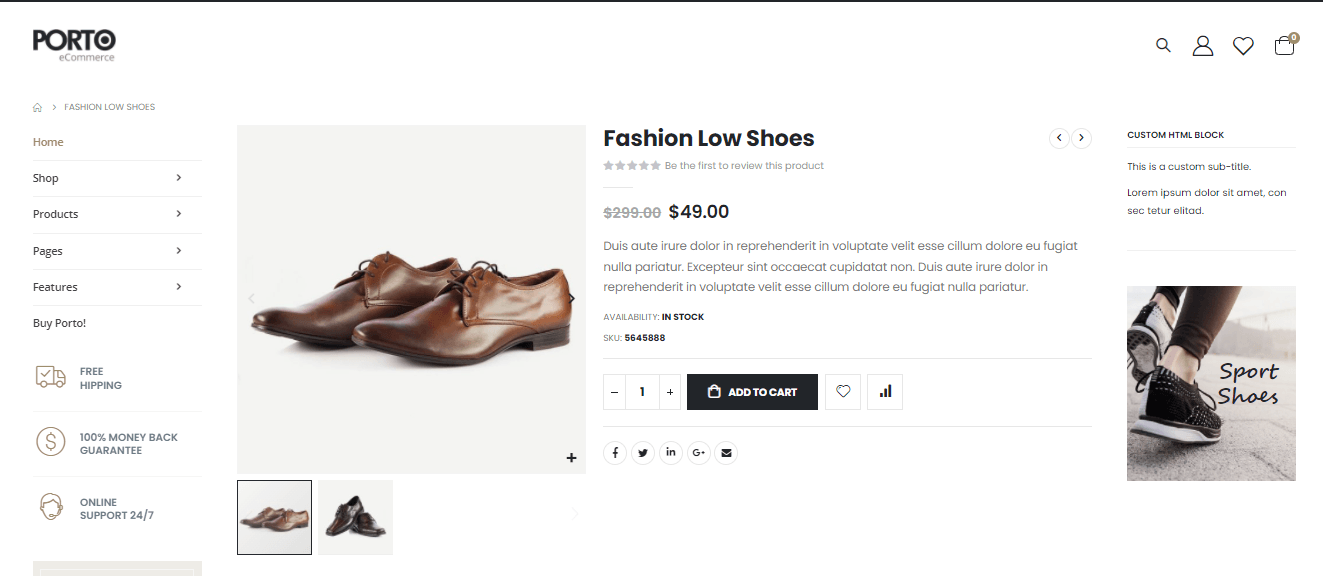View wishlist via heart icon in header
This screenshot has width=1323, height=576.
(1243, 45)
